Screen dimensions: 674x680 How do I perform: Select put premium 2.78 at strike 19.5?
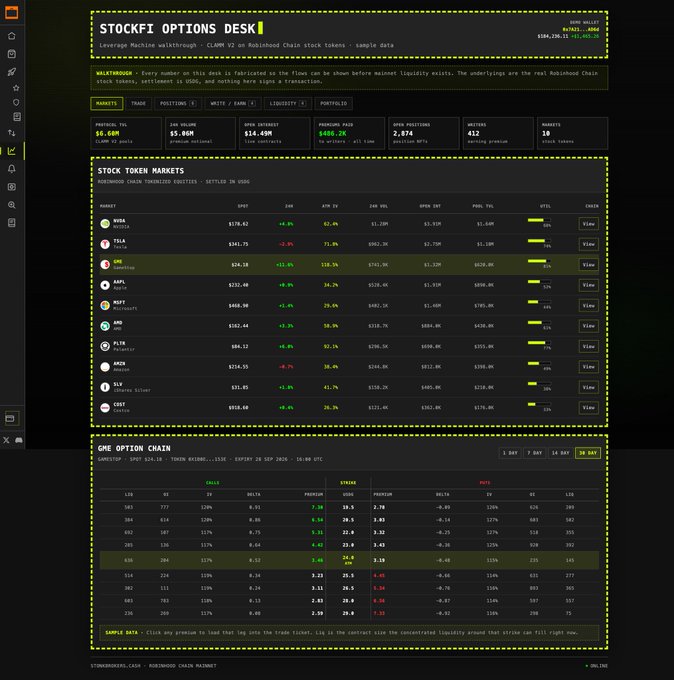point(379,507)
